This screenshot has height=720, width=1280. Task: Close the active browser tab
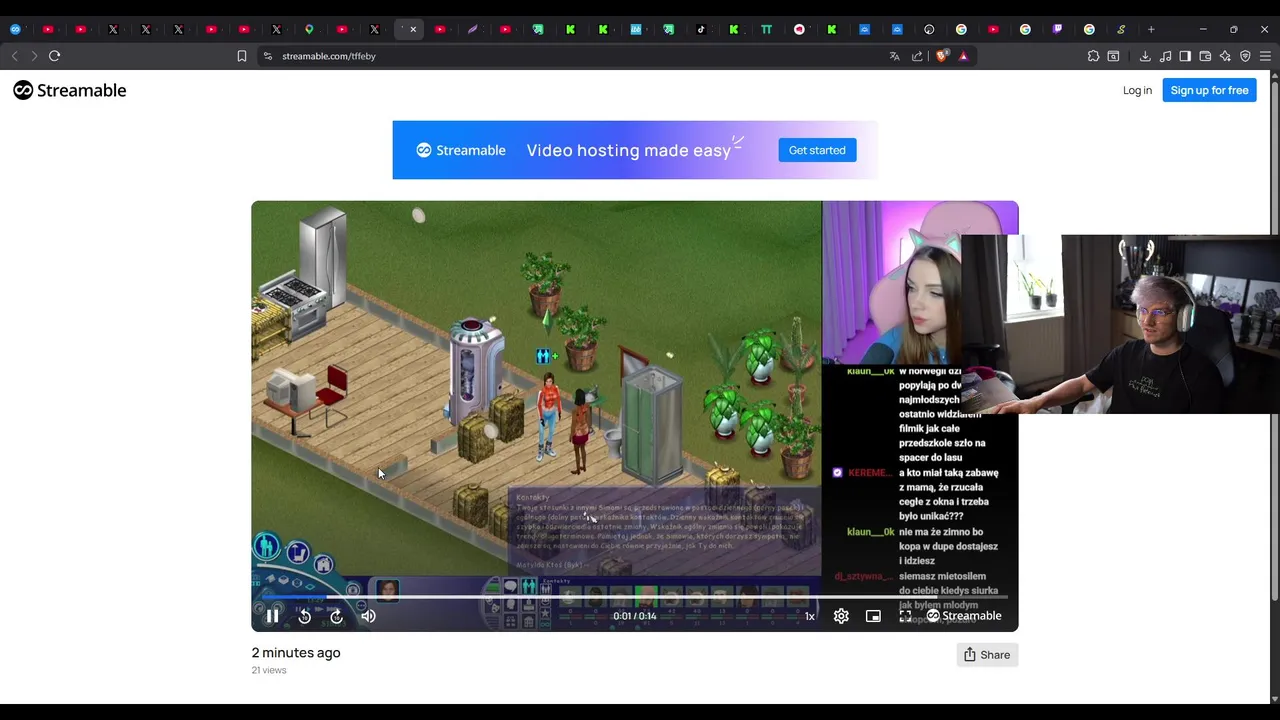(x=413, y=29)
